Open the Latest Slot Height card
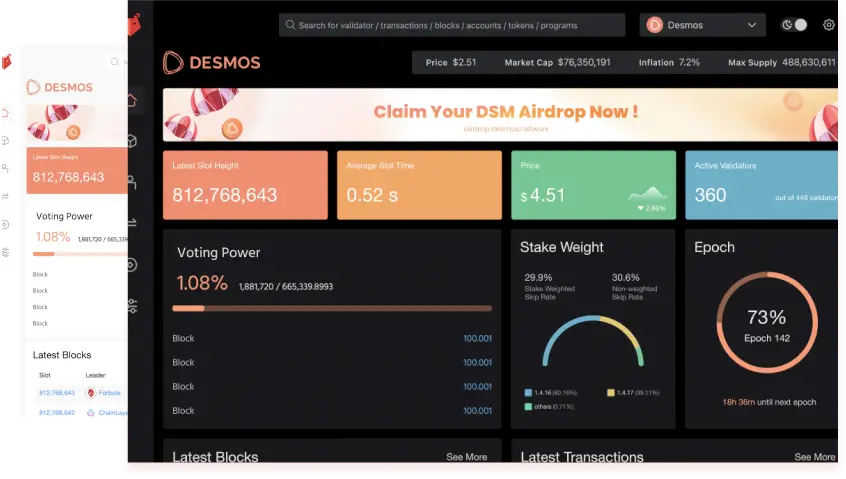 (x=245, y=185)
